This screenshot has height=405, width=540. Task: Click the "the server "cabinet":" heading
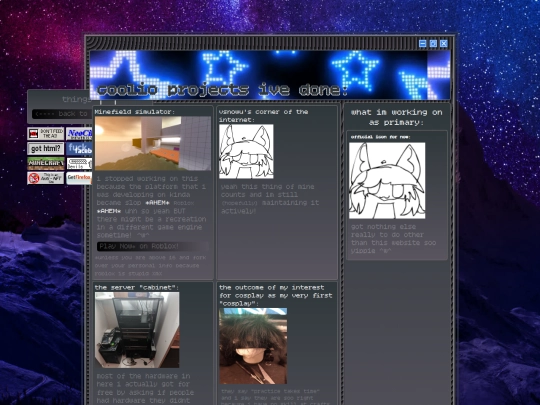click(x=137, y=288)
